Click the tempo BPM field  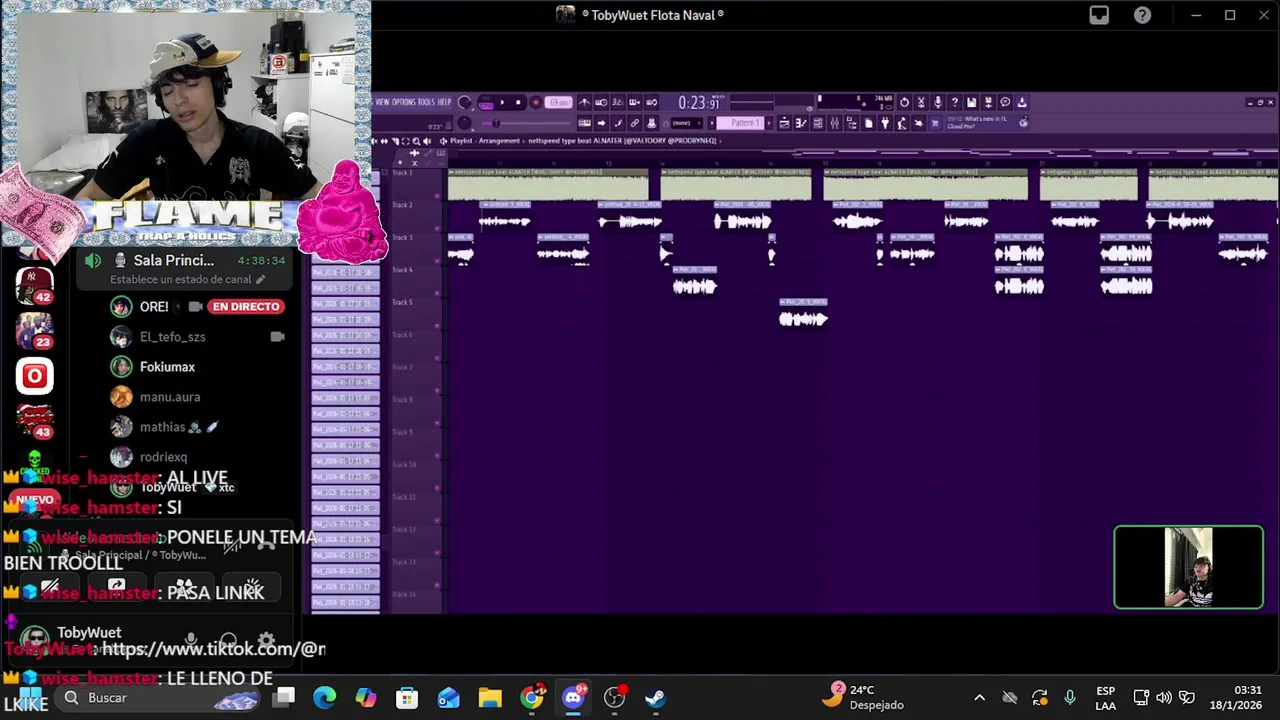pyautogui.click(x=558, y=102)
